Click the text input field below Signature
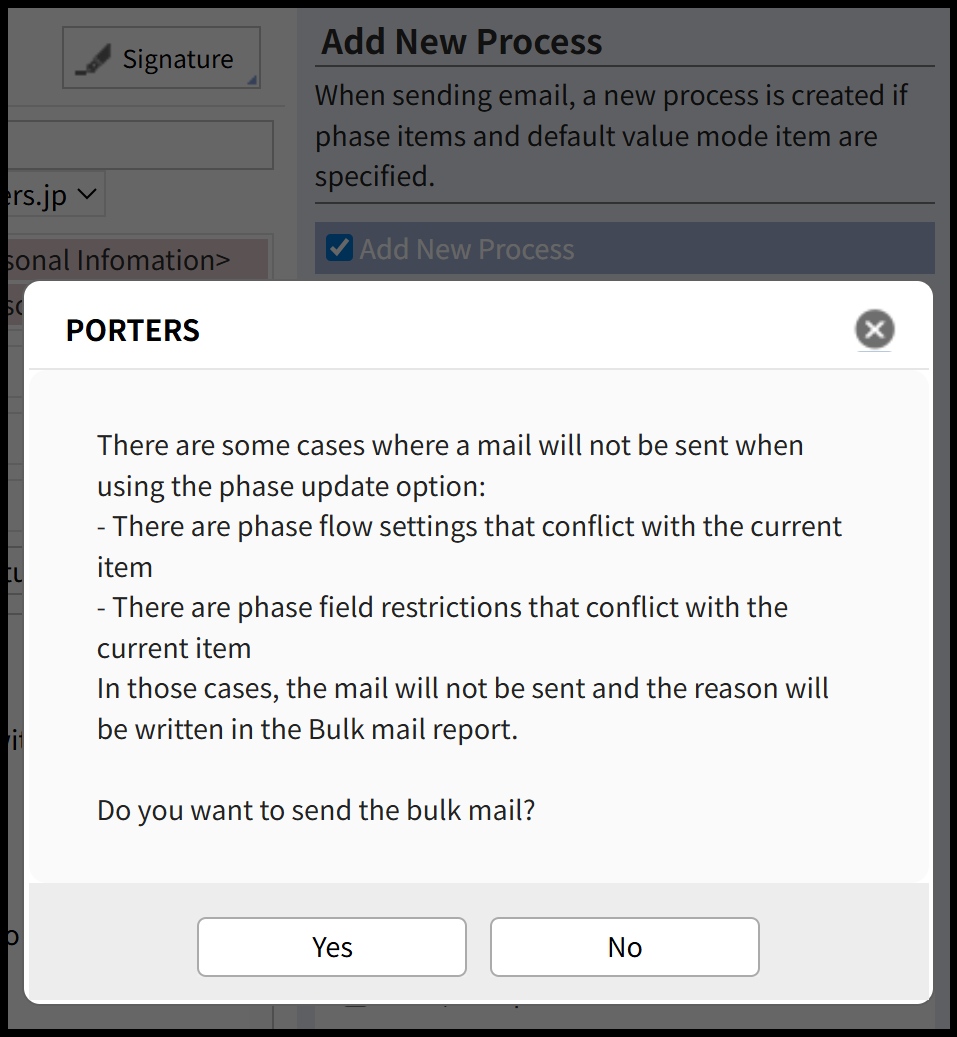Image resolution: width=957 pixels, height=1037 pixels. 140,145
